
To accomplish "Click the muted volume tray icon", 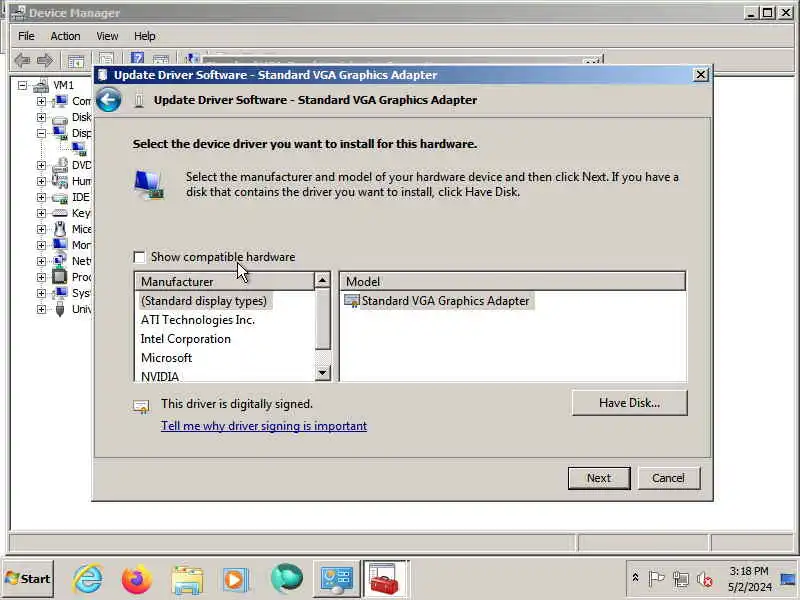I will point(705,579).
